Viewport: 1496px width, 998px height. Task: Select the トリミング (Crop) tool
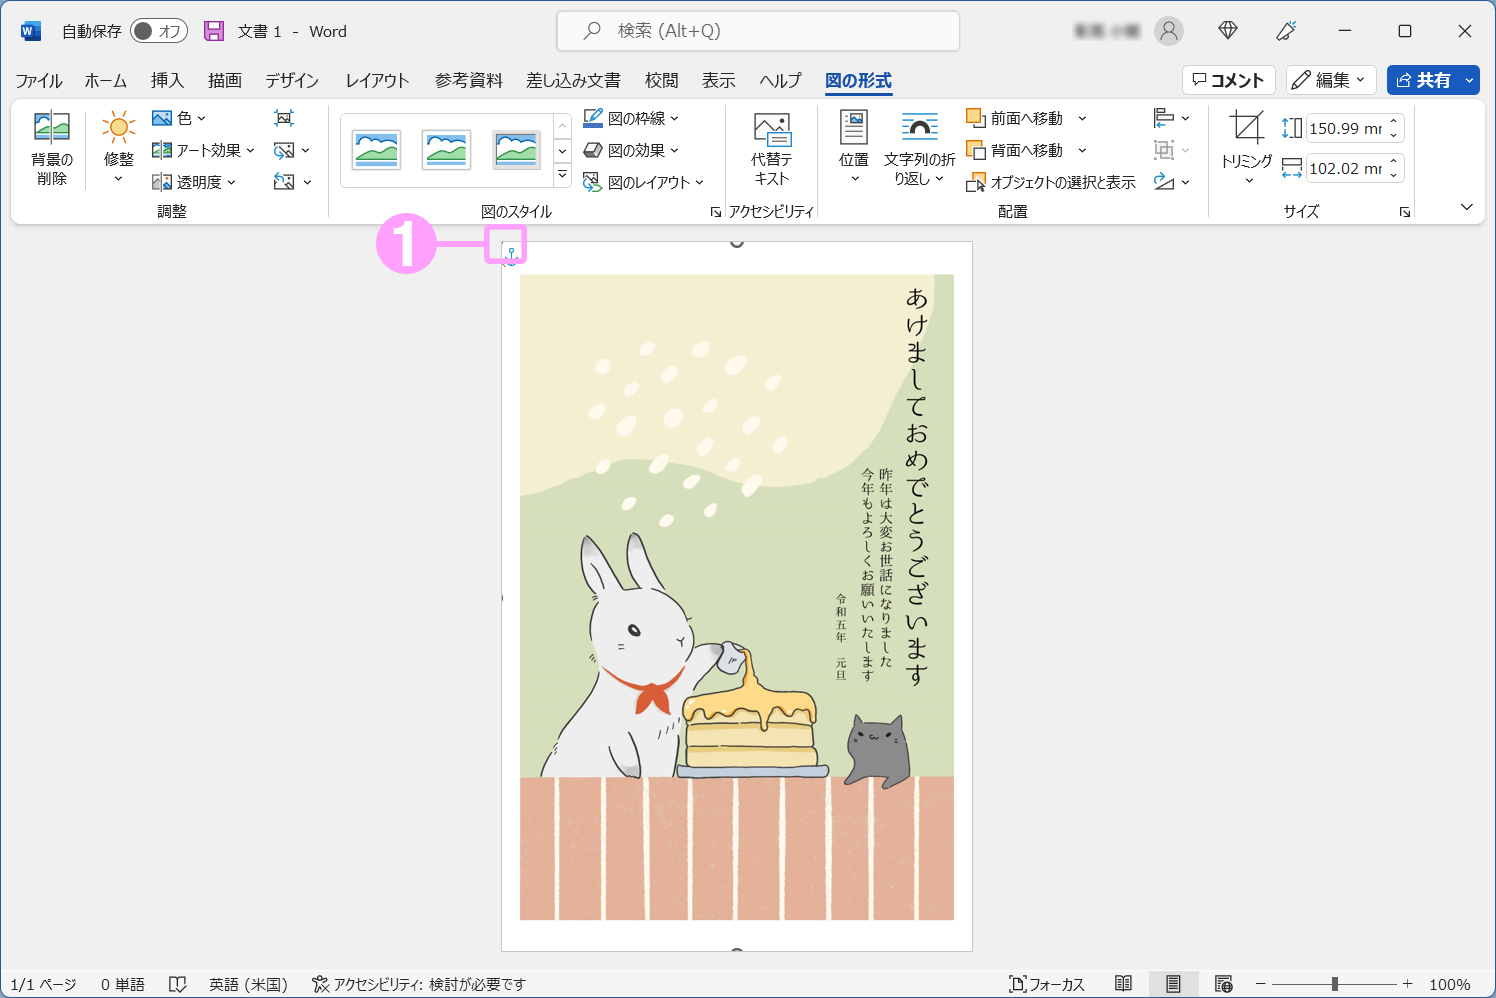click(x=1246, y=145)
